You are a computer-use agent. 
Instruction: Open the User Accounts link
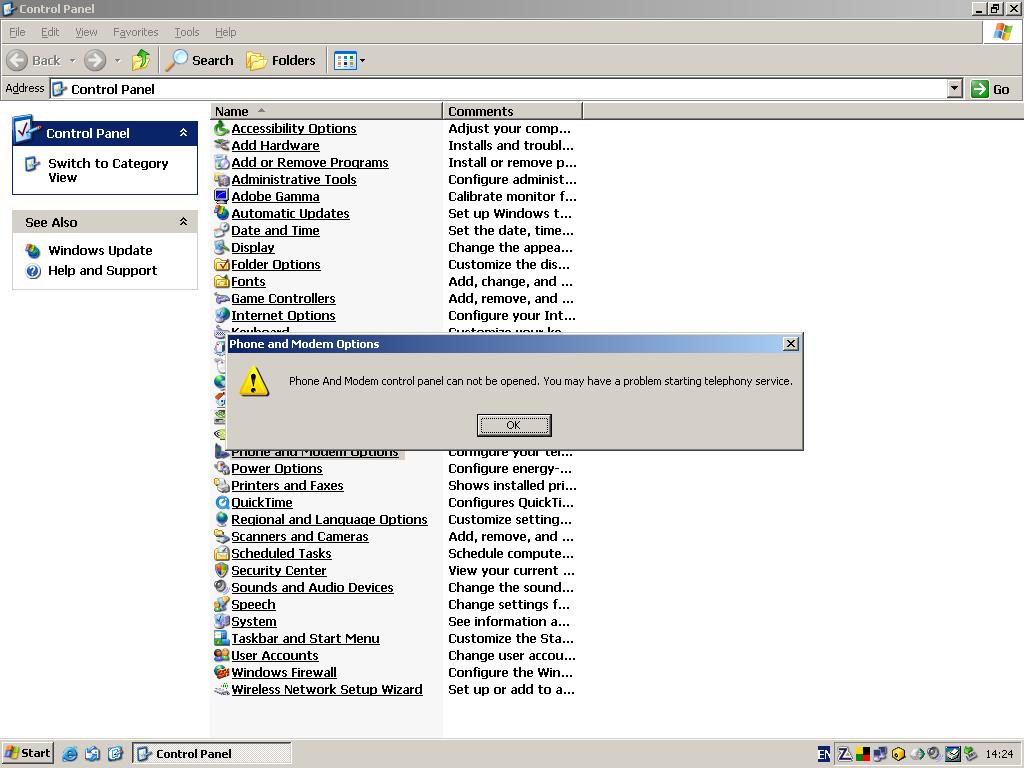pos(275,655)
